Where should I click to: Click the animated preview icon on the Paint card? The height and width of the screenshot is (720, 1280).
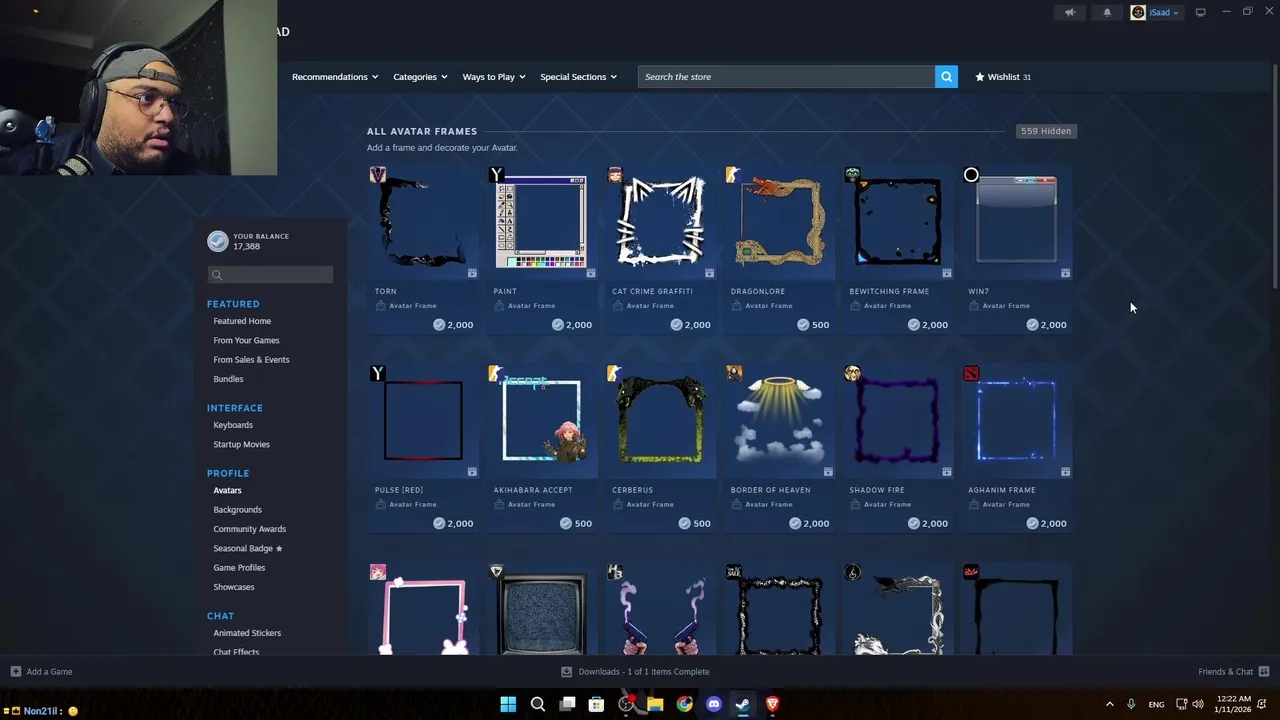pos(591,273)
